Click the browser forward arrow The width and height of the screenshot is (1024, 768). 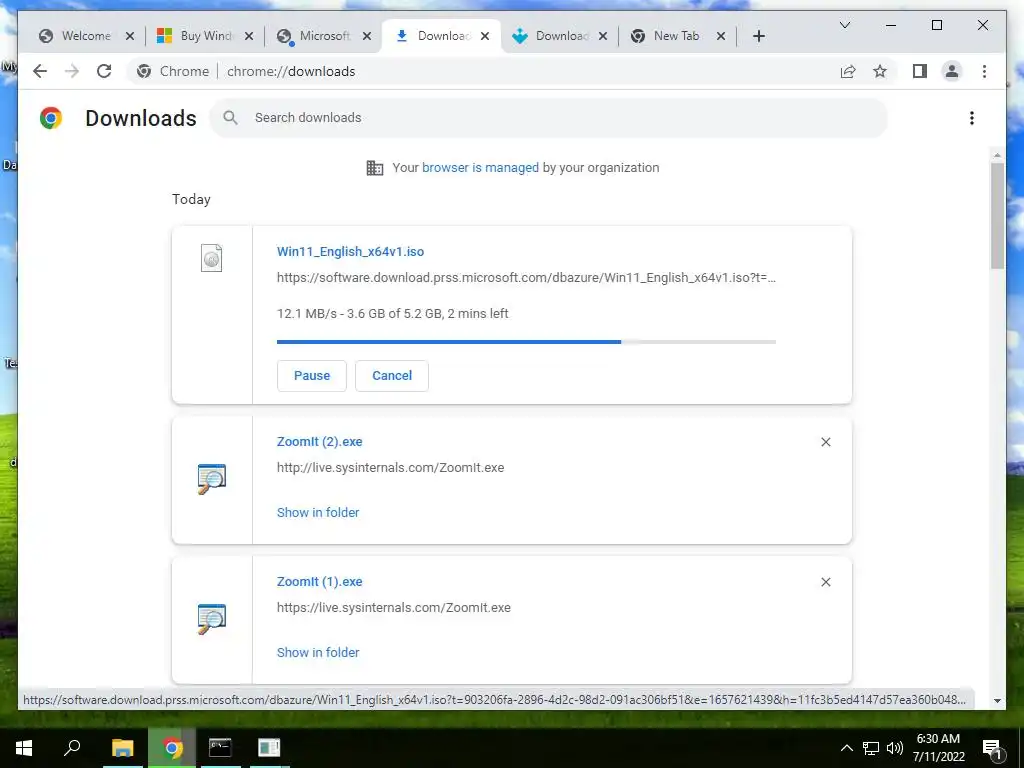(x=72, y=71)
